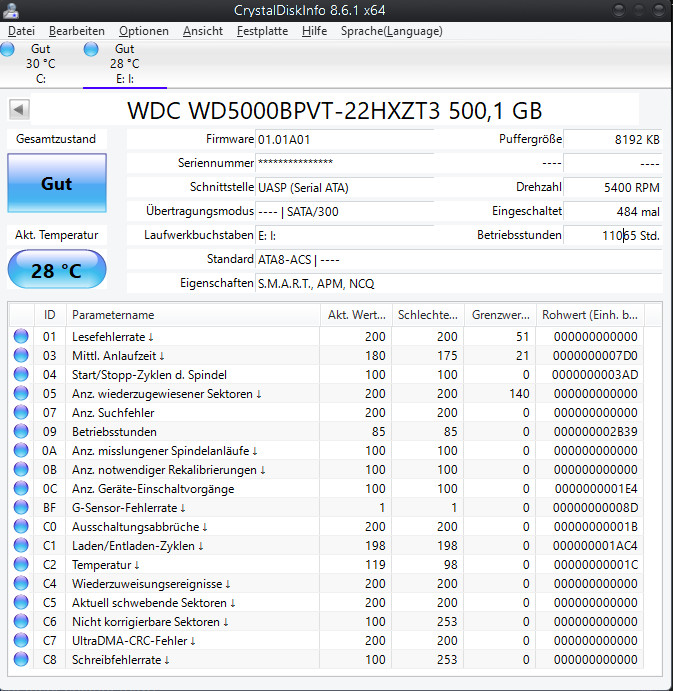
Task: Click status orb for C2 Temperatur row
Action: [x=21, y=564]
